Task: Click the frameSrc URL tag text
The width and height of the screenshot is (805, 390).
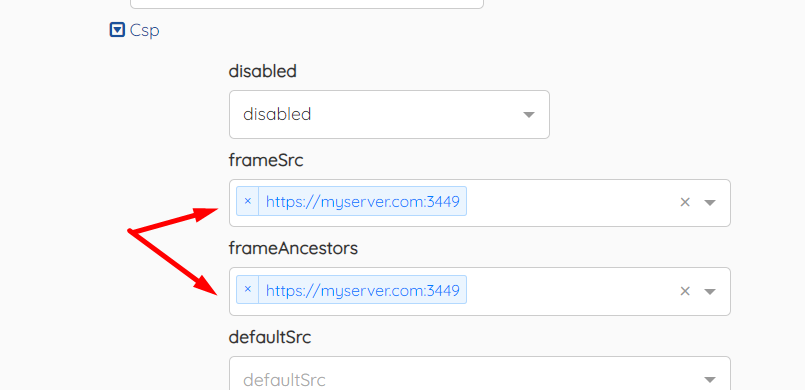Action: pyautogui.click(x=362, y=202)
